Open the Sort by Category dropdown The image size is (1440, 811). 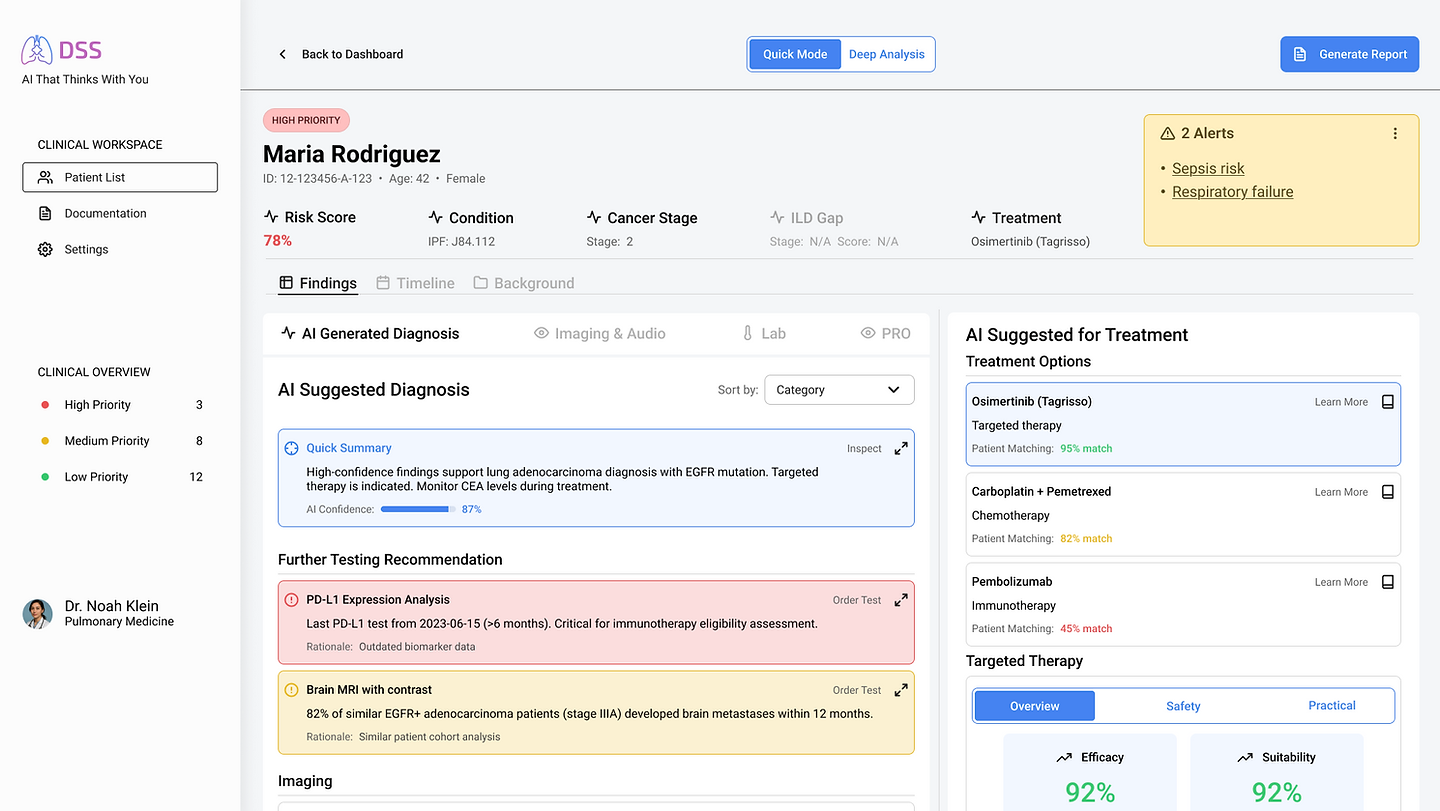pos(839,390)
